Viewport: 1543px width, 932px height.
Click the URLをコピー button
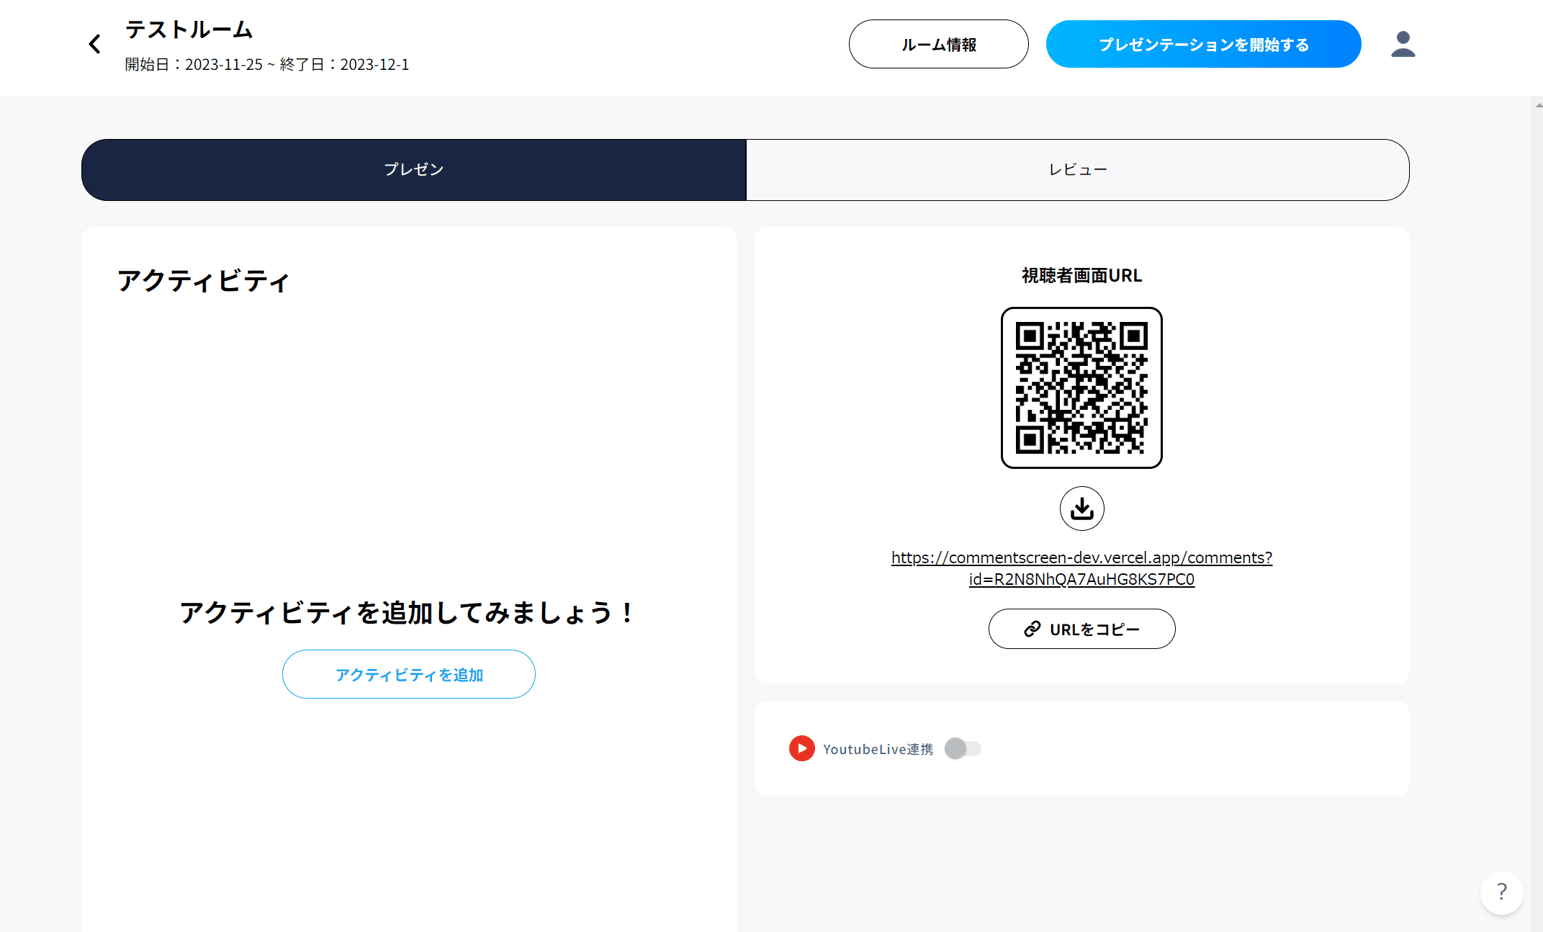click(x=1081, y=629)
